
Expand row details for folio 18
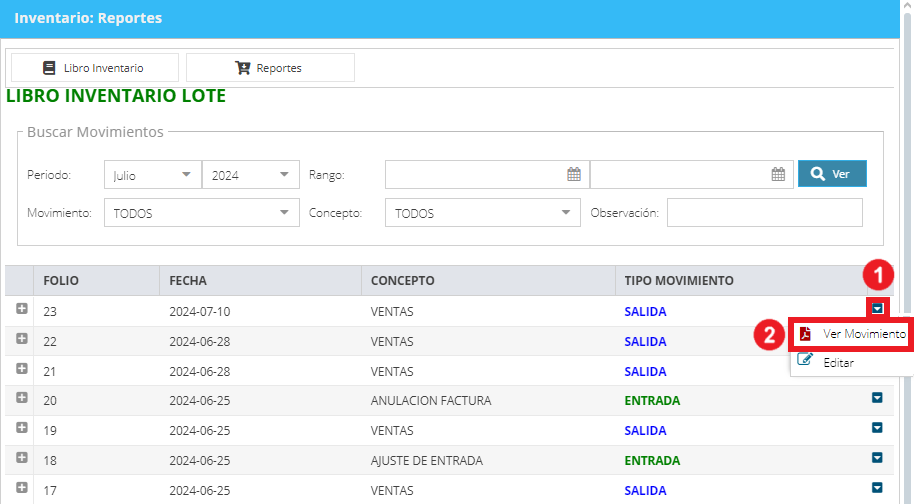click(22, 457)
